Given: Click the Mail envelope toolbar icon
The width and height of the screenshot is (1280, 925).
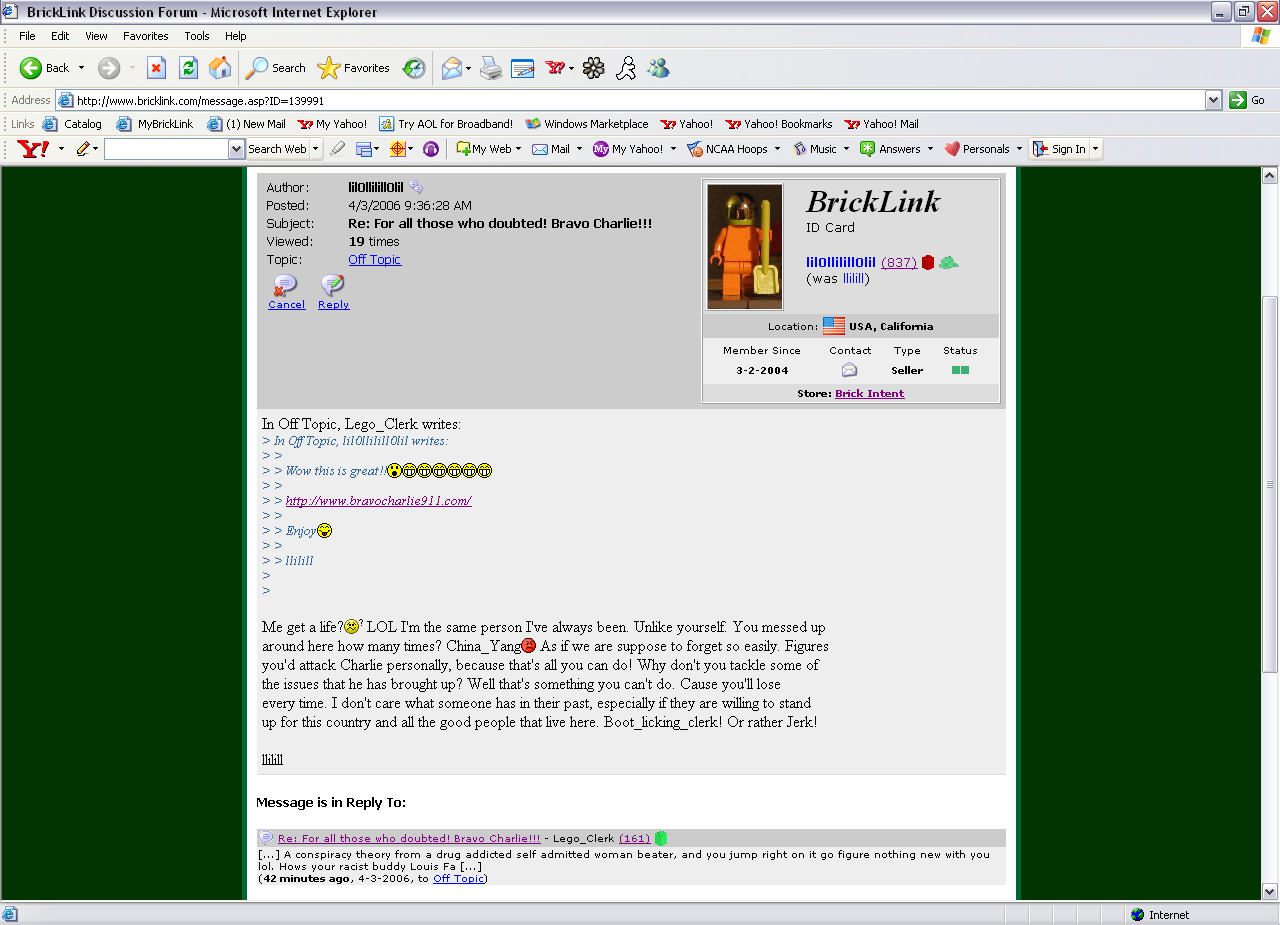Looking at the screenshot, I should 452,68.
